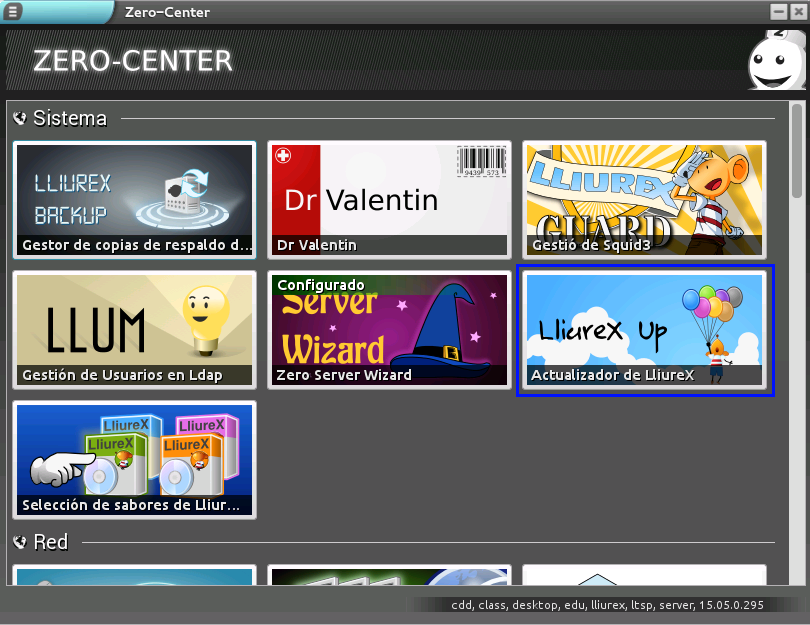Click the flavours version text in status bar

622,605
